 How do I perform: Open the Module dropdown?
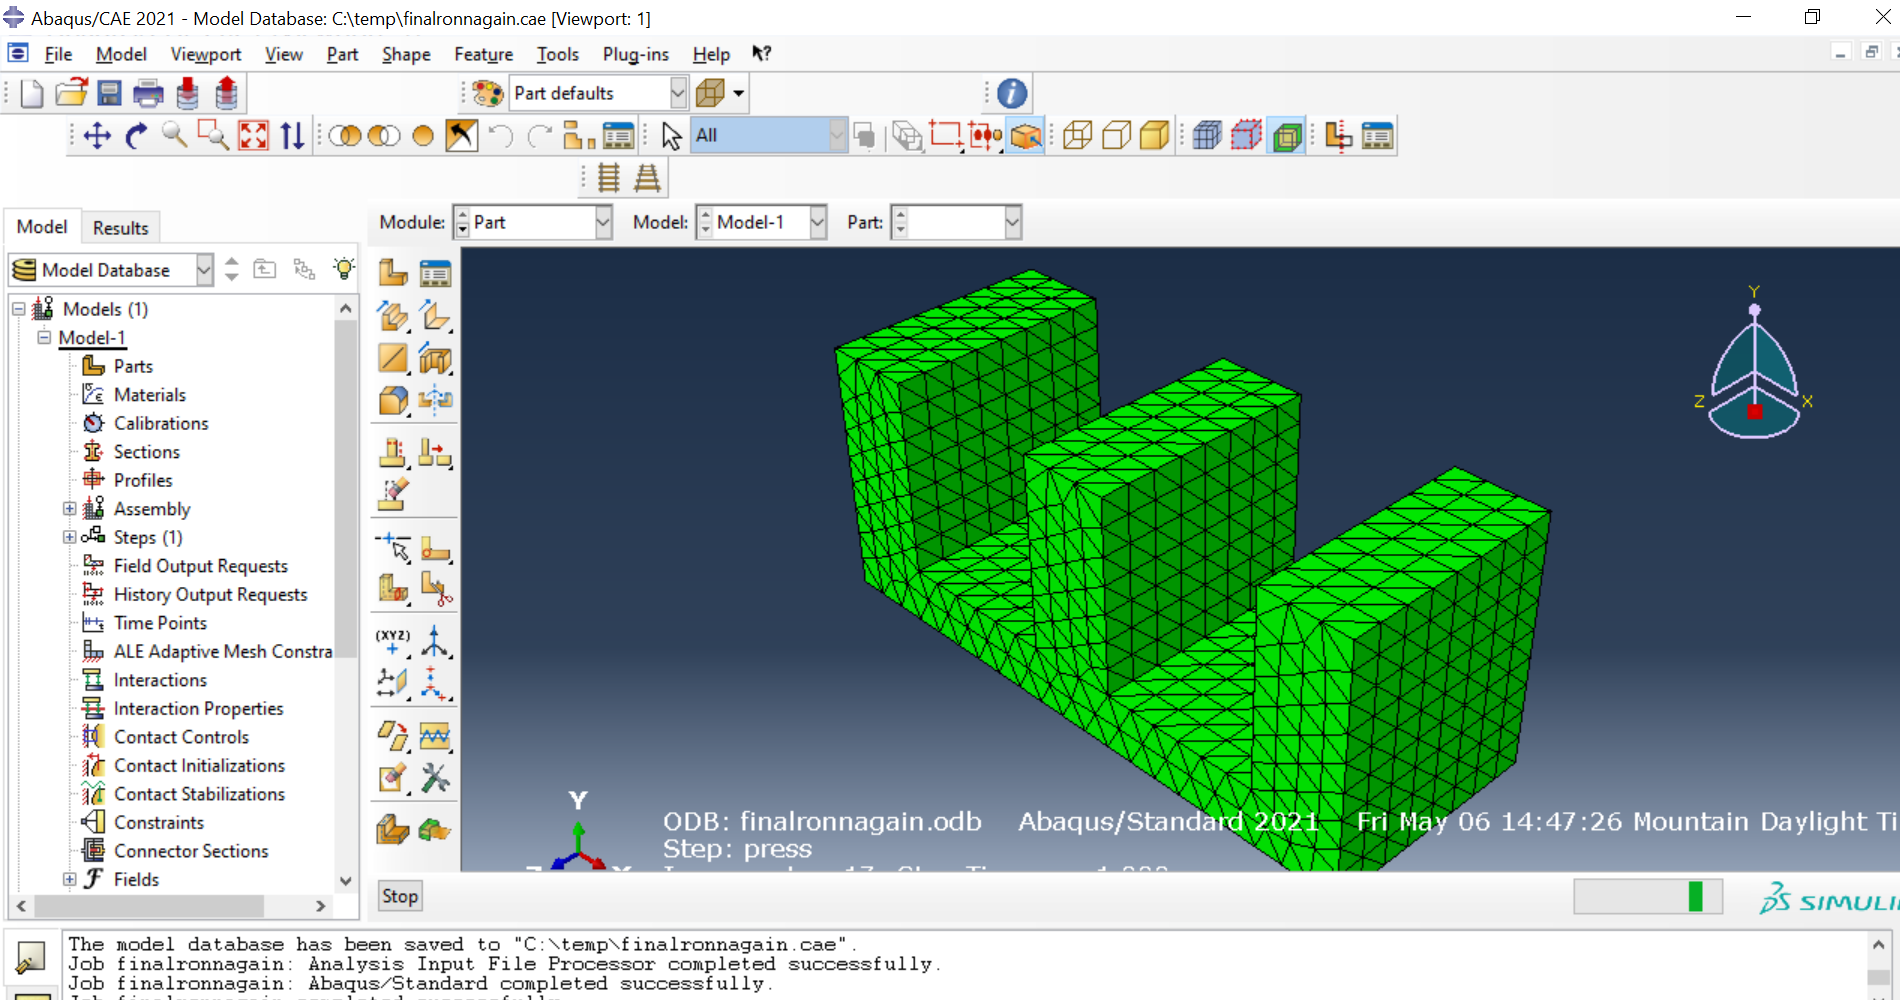[602, 222]
